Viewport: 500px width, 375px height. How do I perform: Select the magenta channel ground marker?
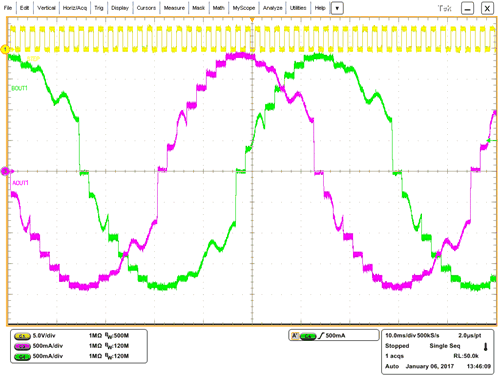pos(5,171)
